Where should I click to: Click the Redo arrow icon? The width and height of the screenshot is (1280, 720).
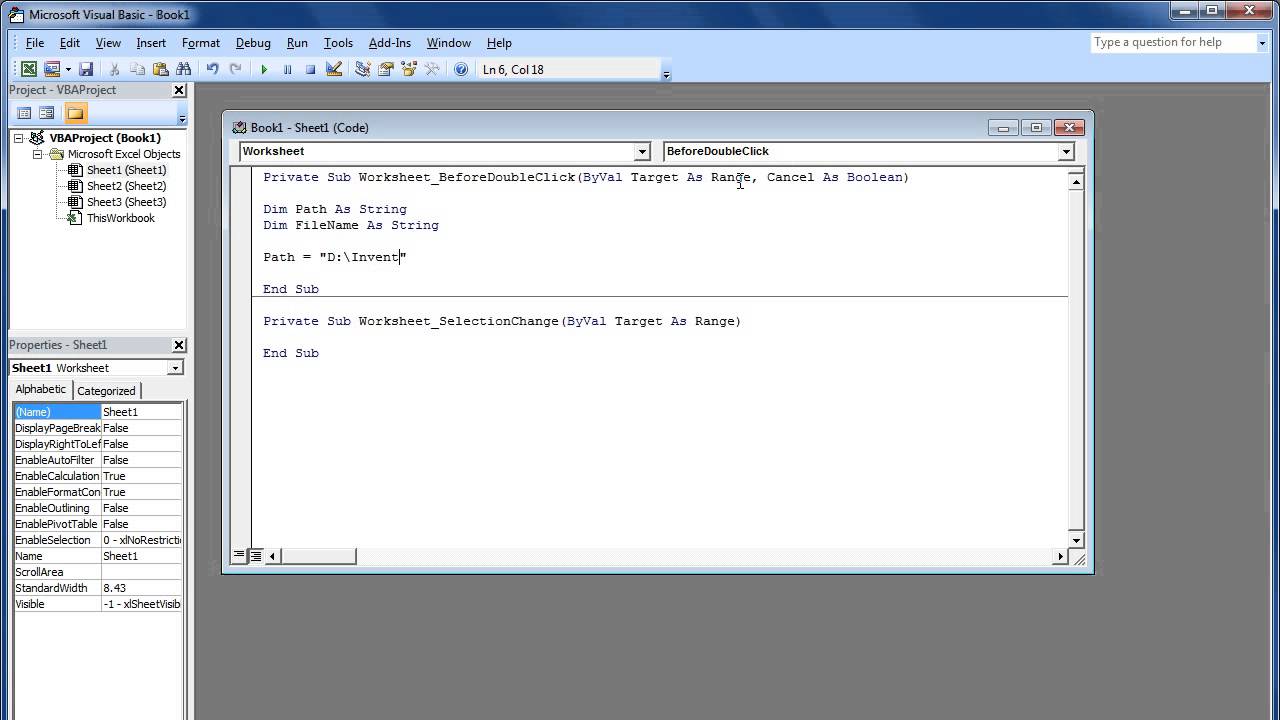235,69
